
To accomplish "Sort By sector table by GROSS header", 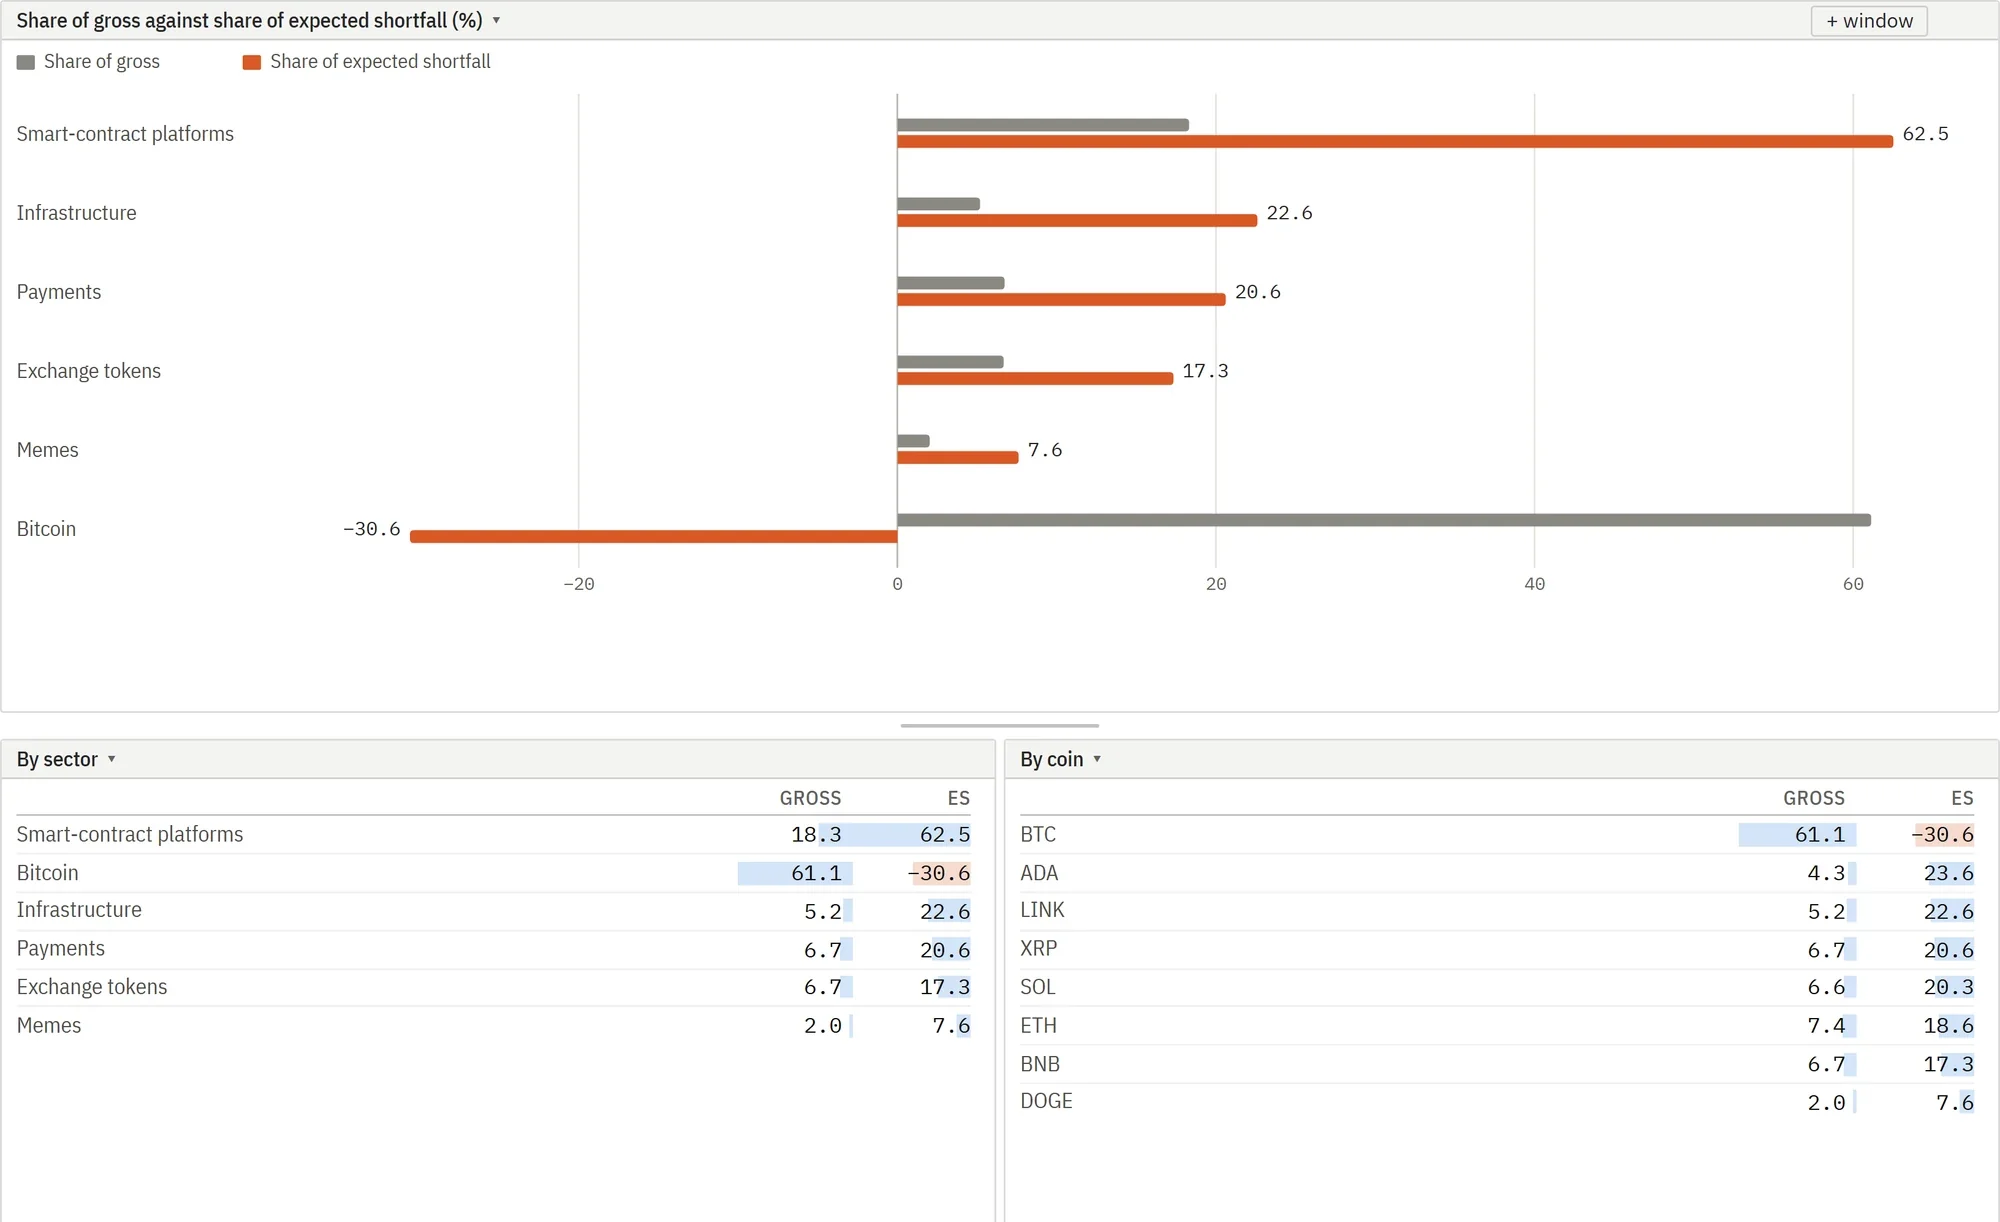I will point(810,798).
